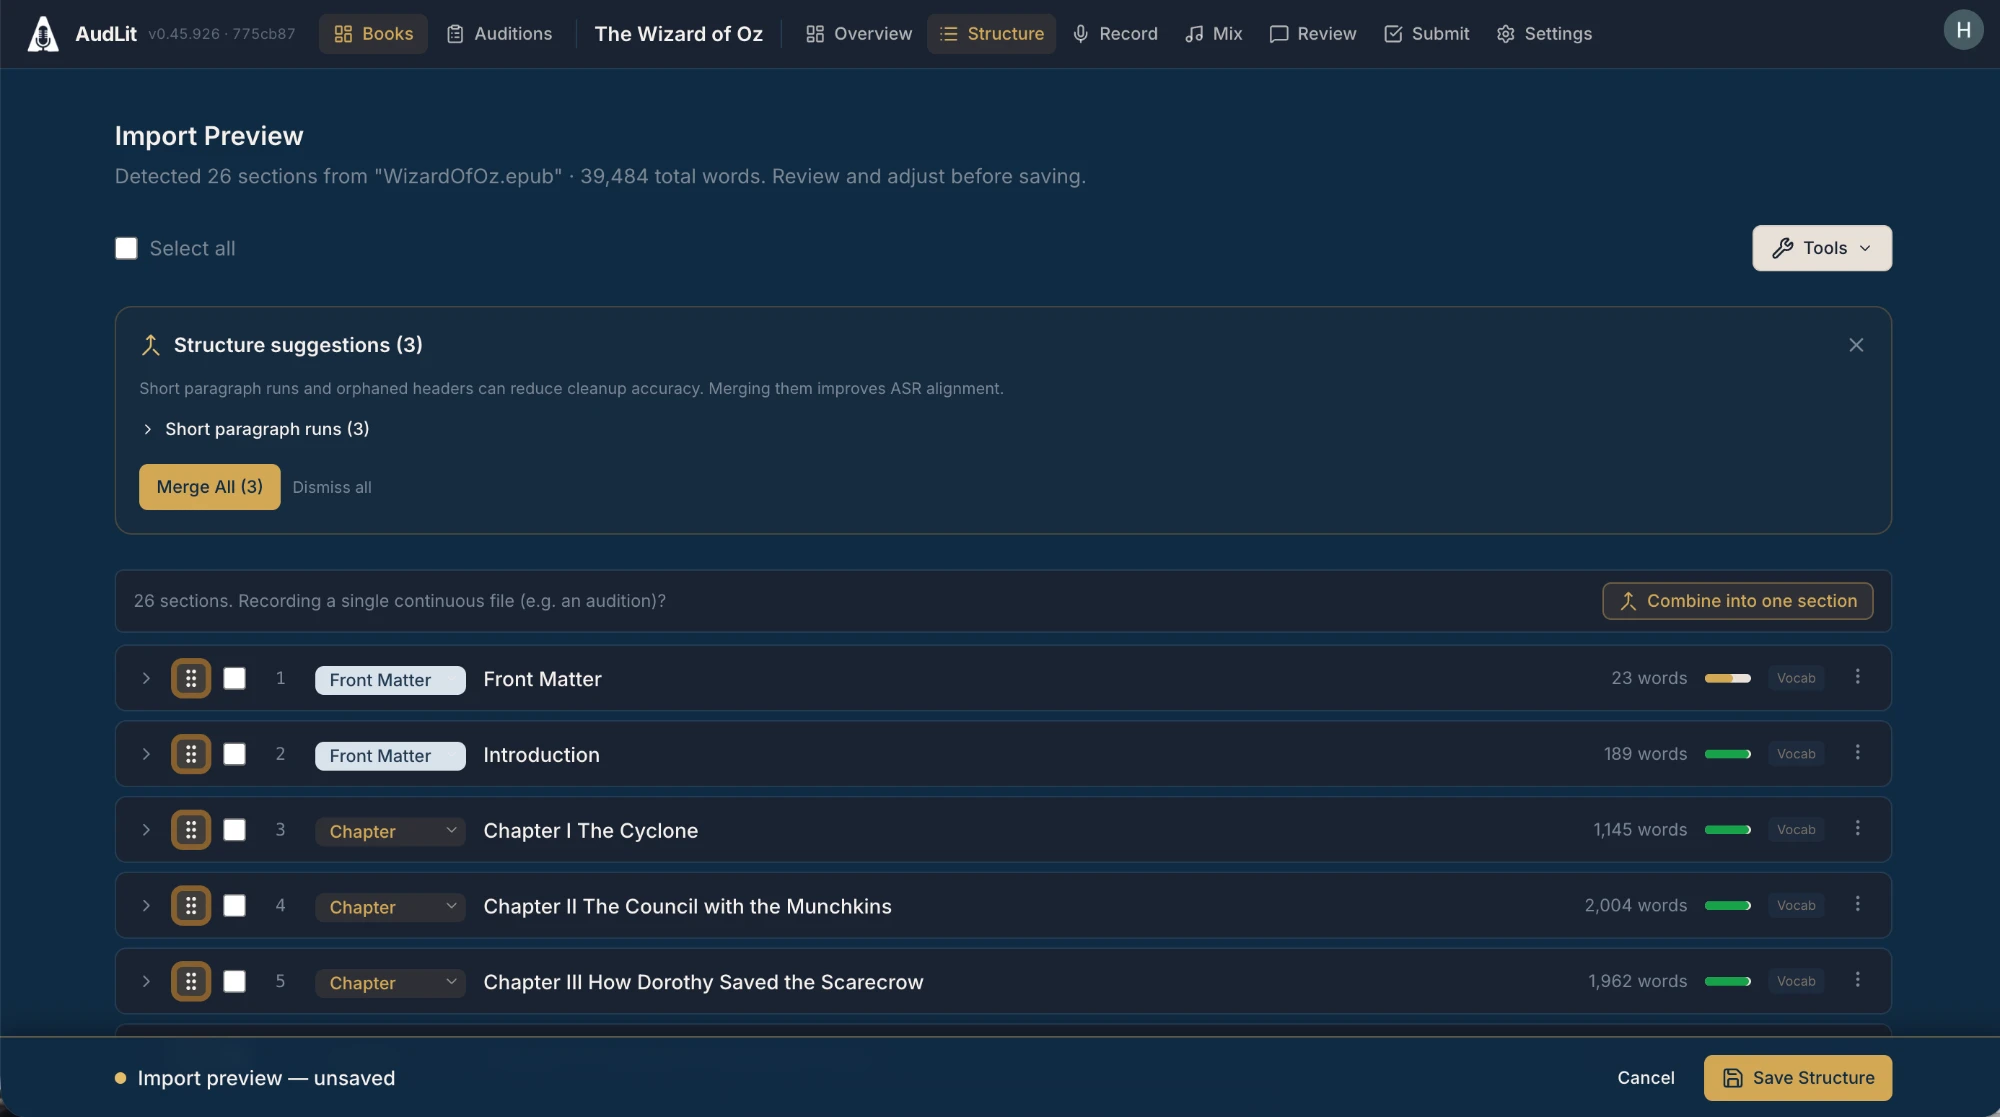Expand Chapter I The Cyclone row

(146, 830)
